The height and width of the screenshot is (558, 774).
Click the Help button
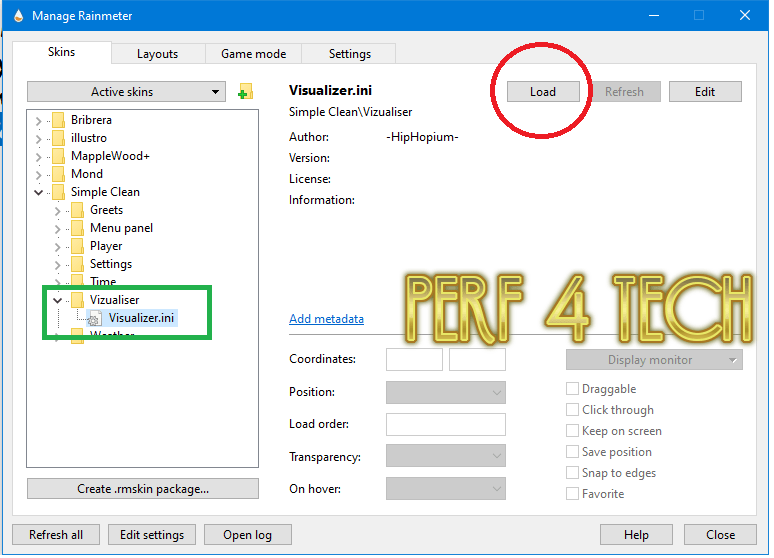[x=636, y=535]
